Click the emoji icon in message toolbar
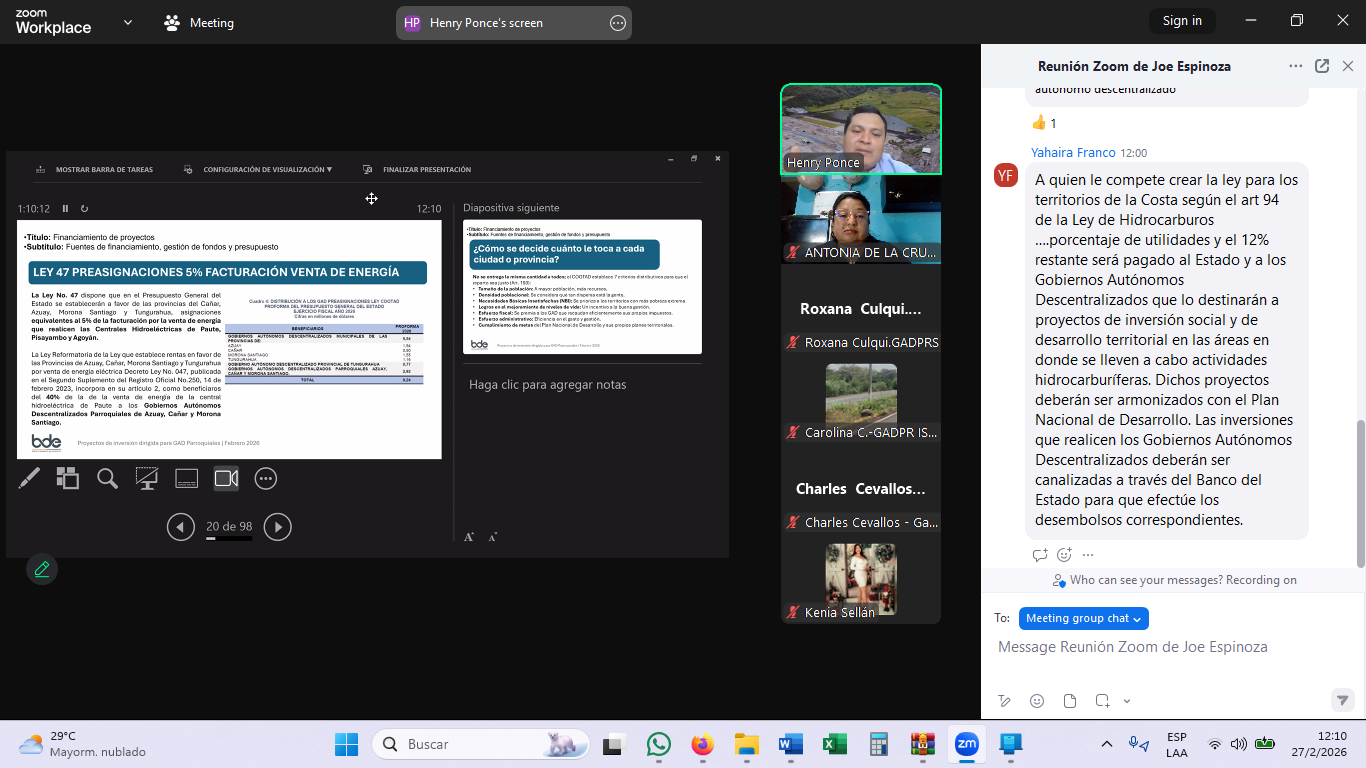The image size is (1366, 768). (1037, 701)
